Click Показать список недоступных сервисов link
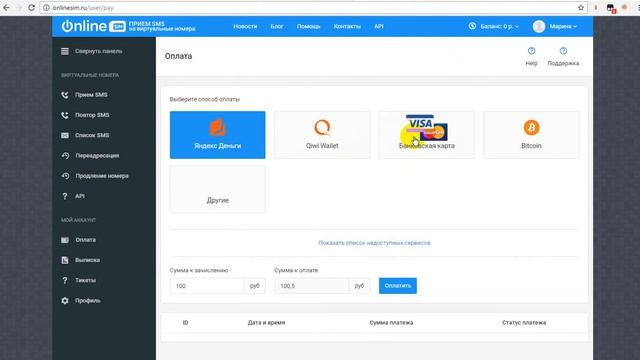640x360 pixels. (374, 243)
